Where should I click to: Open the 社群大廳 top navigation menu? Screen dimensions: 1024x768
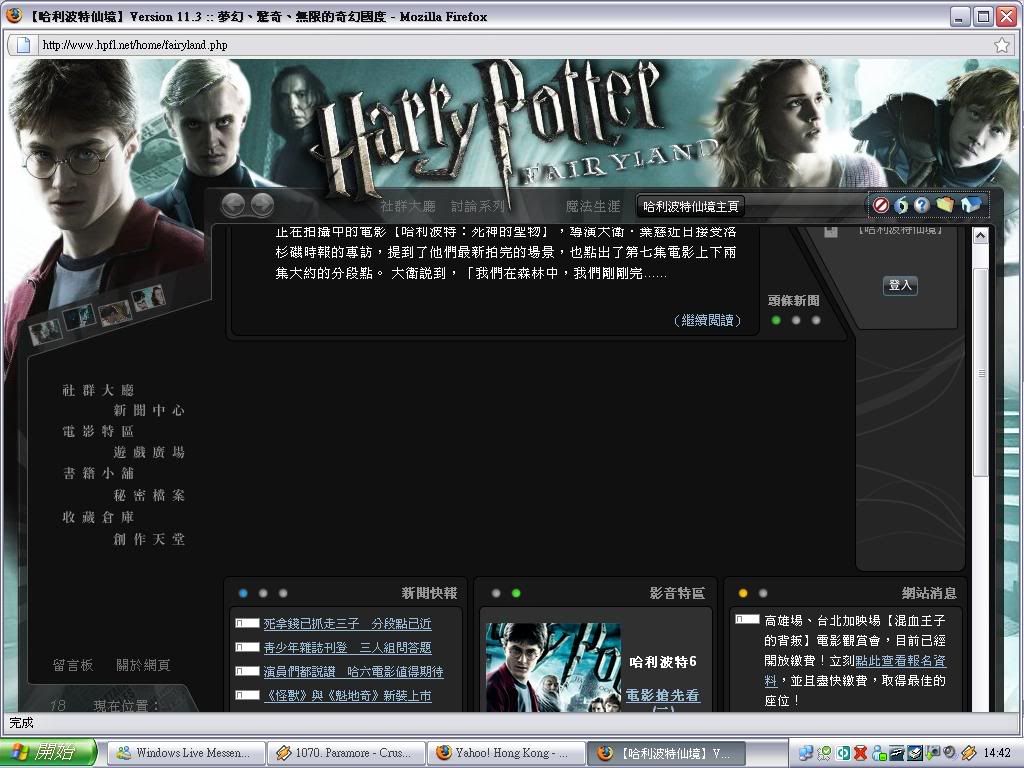pyautogui.click(x=408, y=207)
